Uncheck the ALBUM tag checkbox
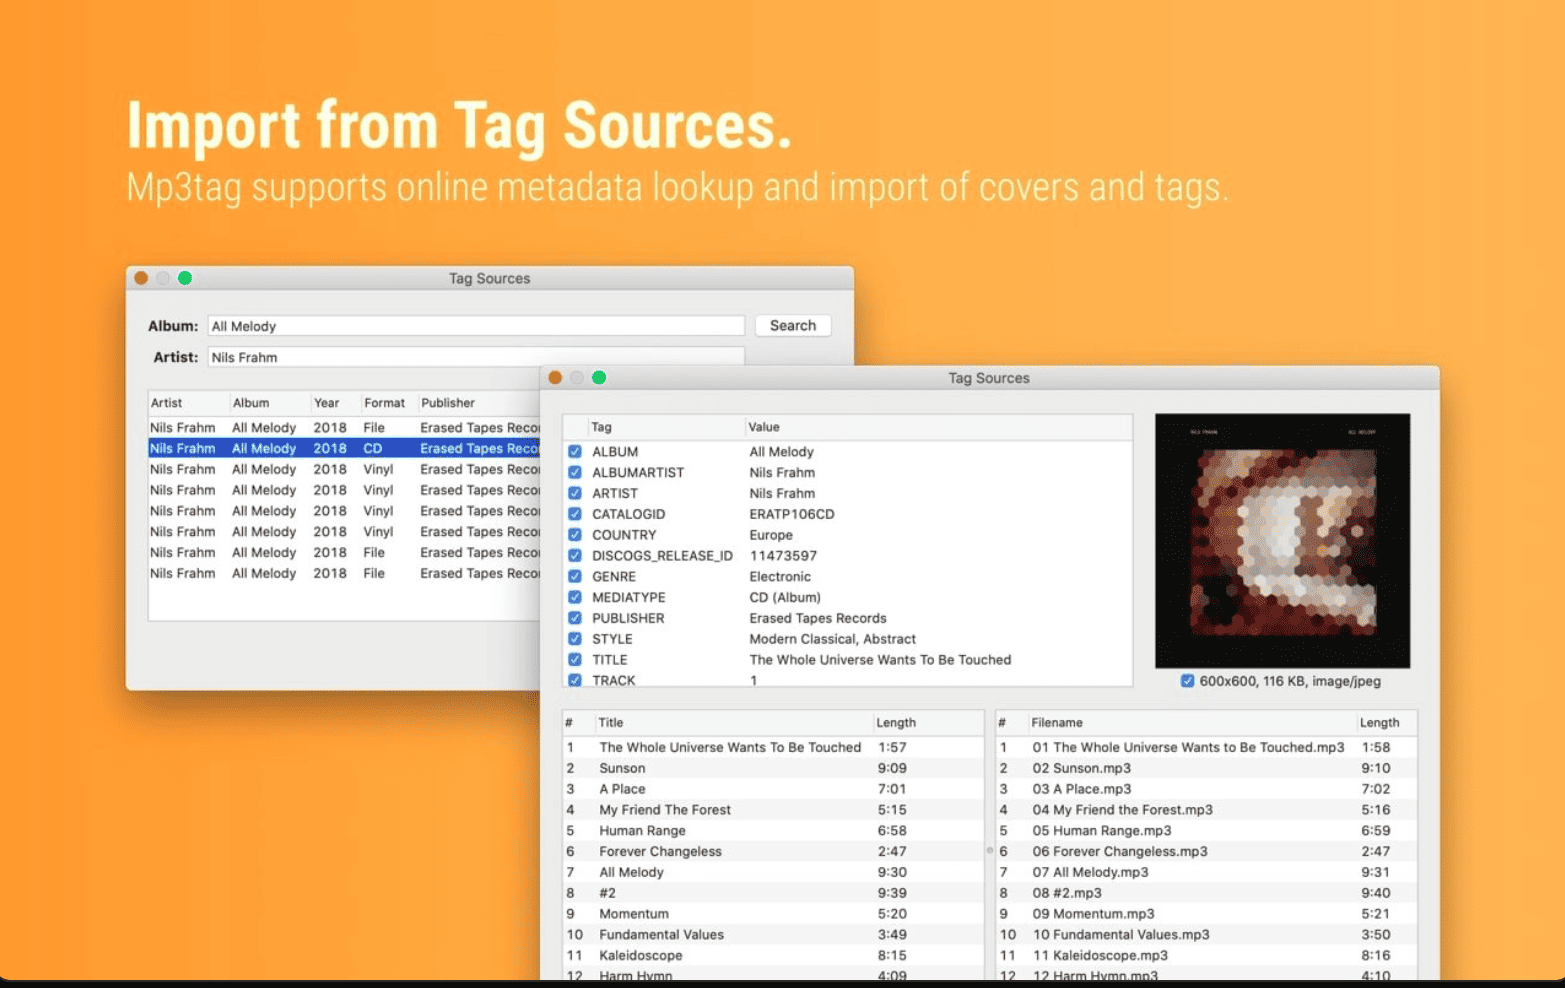The height and width of the screenshot is (988, 1565). click(575, 452)
